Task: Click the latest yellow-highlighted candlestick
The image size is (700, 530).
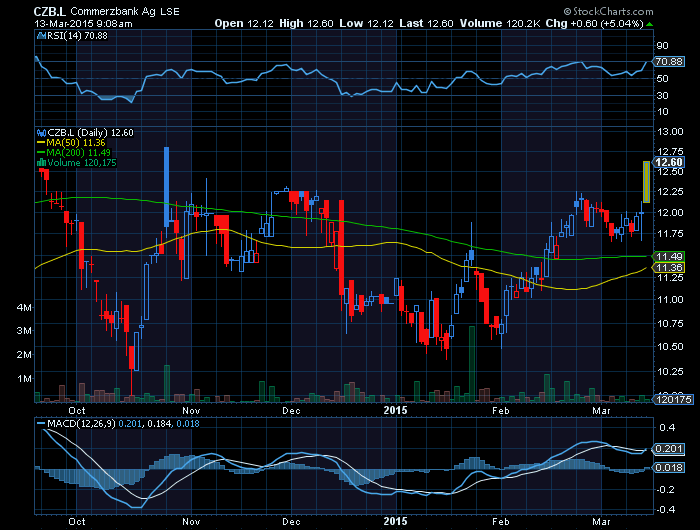Action: tap(646, 182)
